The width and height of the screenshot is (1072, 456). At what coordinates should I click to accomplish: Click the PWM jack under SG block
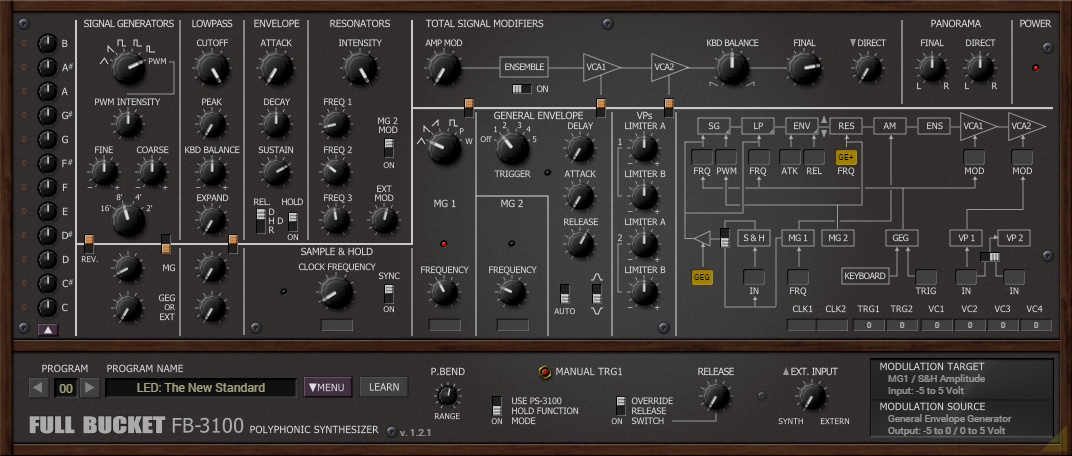[726, 157]
